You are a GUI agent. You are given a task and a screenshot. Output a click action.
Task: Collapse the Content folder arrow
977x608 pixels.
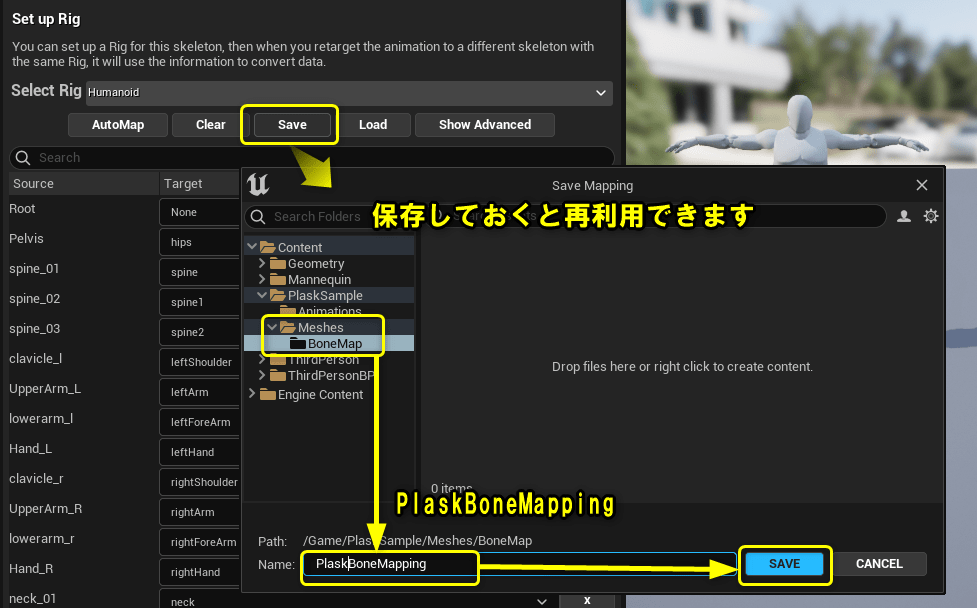252,247
